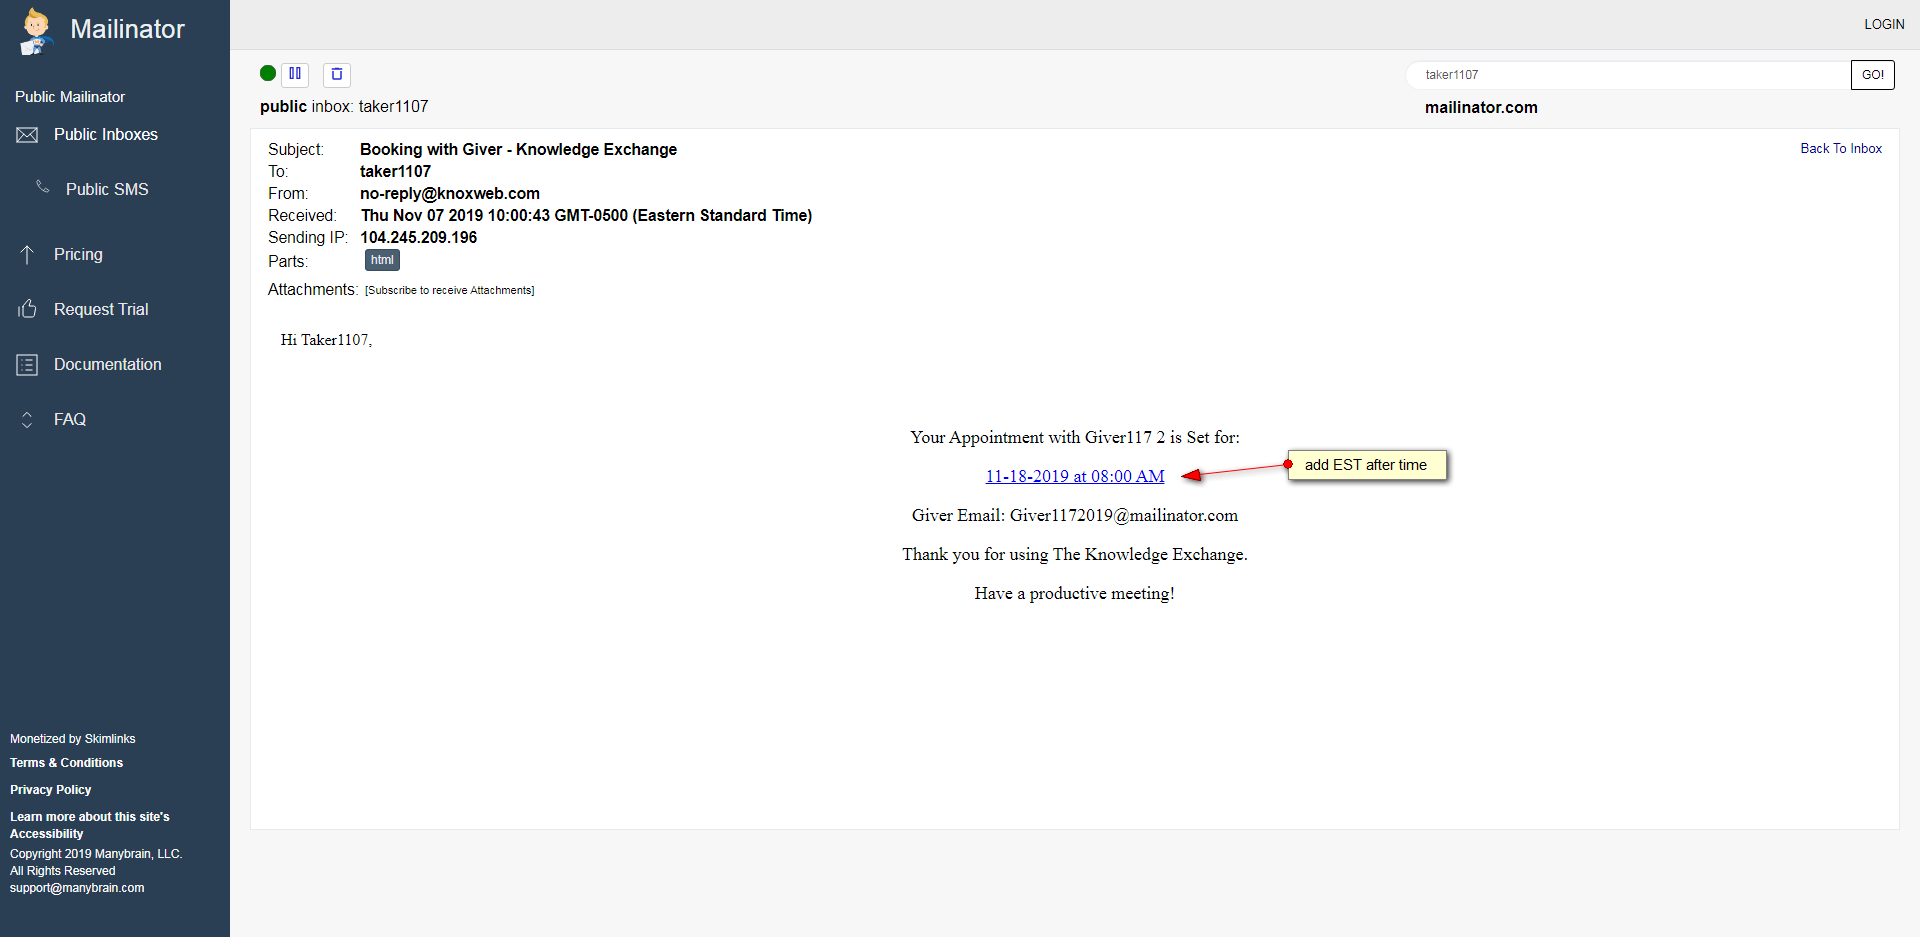
Task: Click the envelope icon beside Public Inboxes
Action: pyautogui.click(x=27, y=135)
